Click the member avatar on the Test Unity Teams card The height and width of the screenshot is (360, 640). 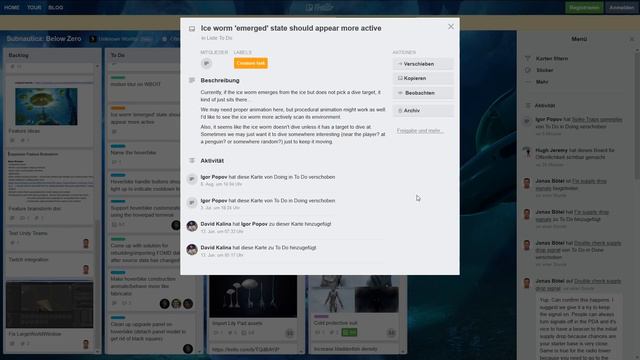tap(86, 243)
